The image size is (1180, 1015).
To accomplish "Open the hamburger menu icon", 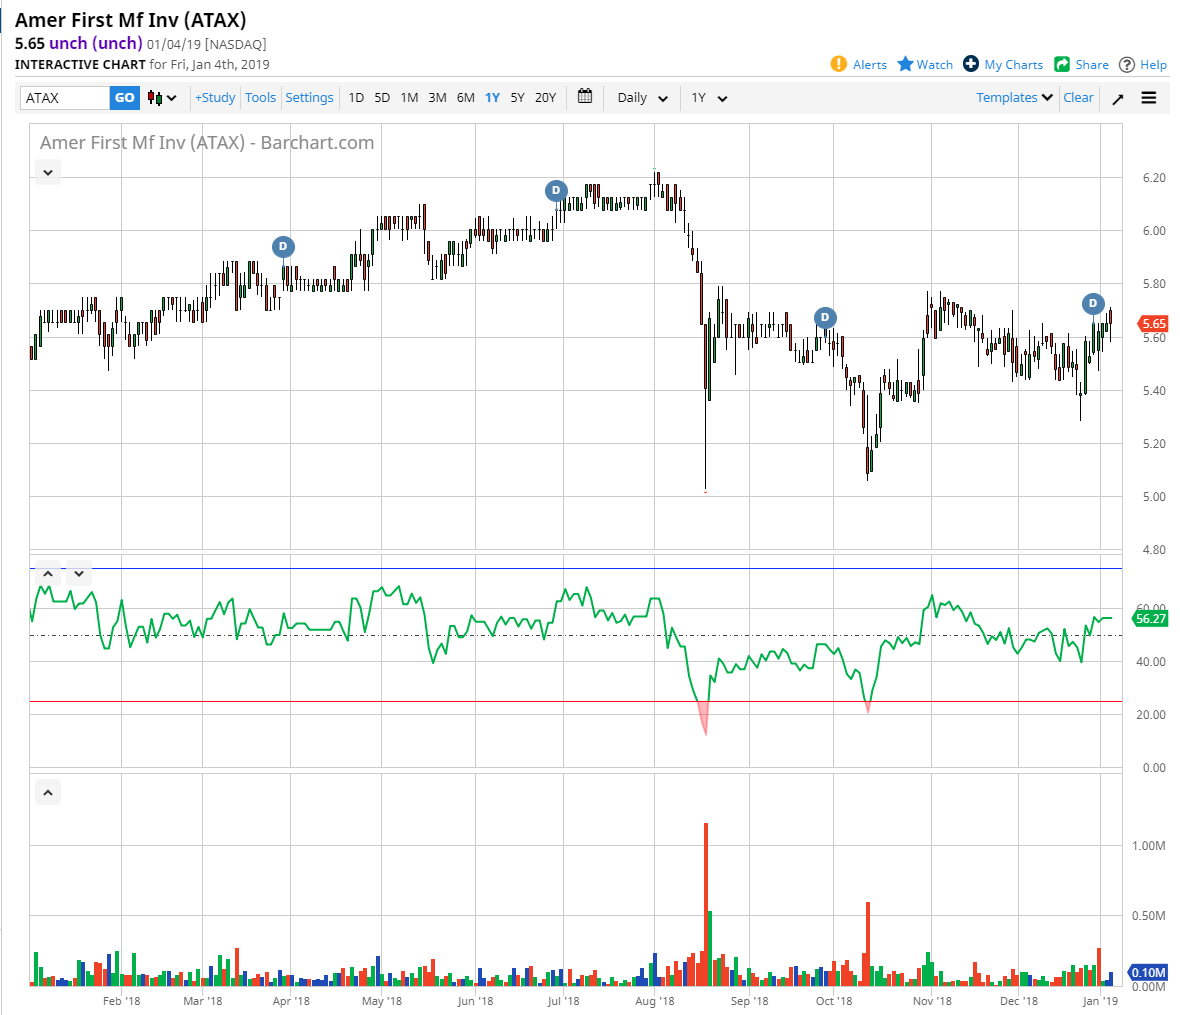I will [x=1148, y=98].
